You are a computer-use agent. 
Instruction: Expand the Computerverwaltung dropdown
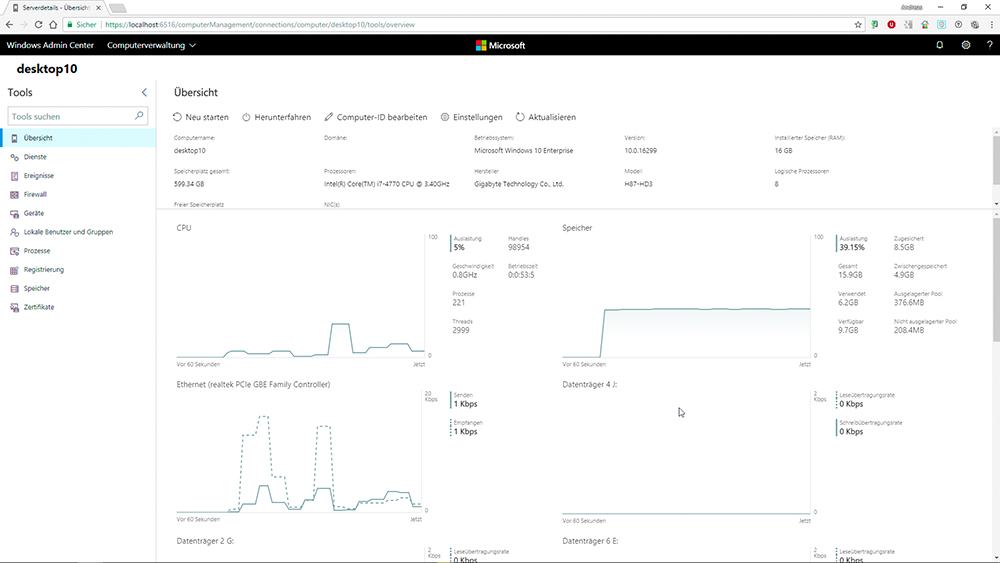151,45
